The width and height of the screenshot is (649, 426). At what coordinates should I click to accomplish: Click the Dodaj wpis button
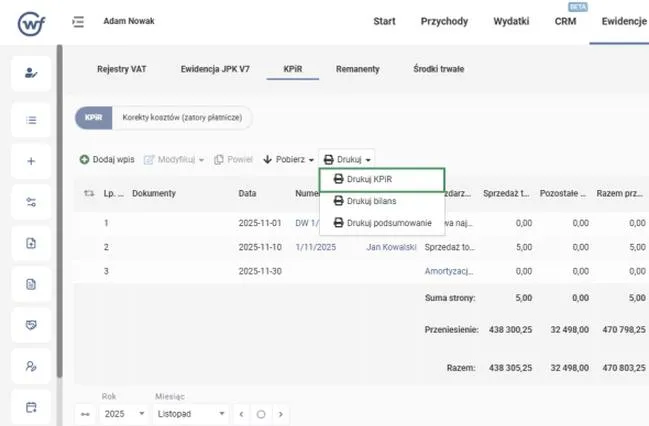107,159
